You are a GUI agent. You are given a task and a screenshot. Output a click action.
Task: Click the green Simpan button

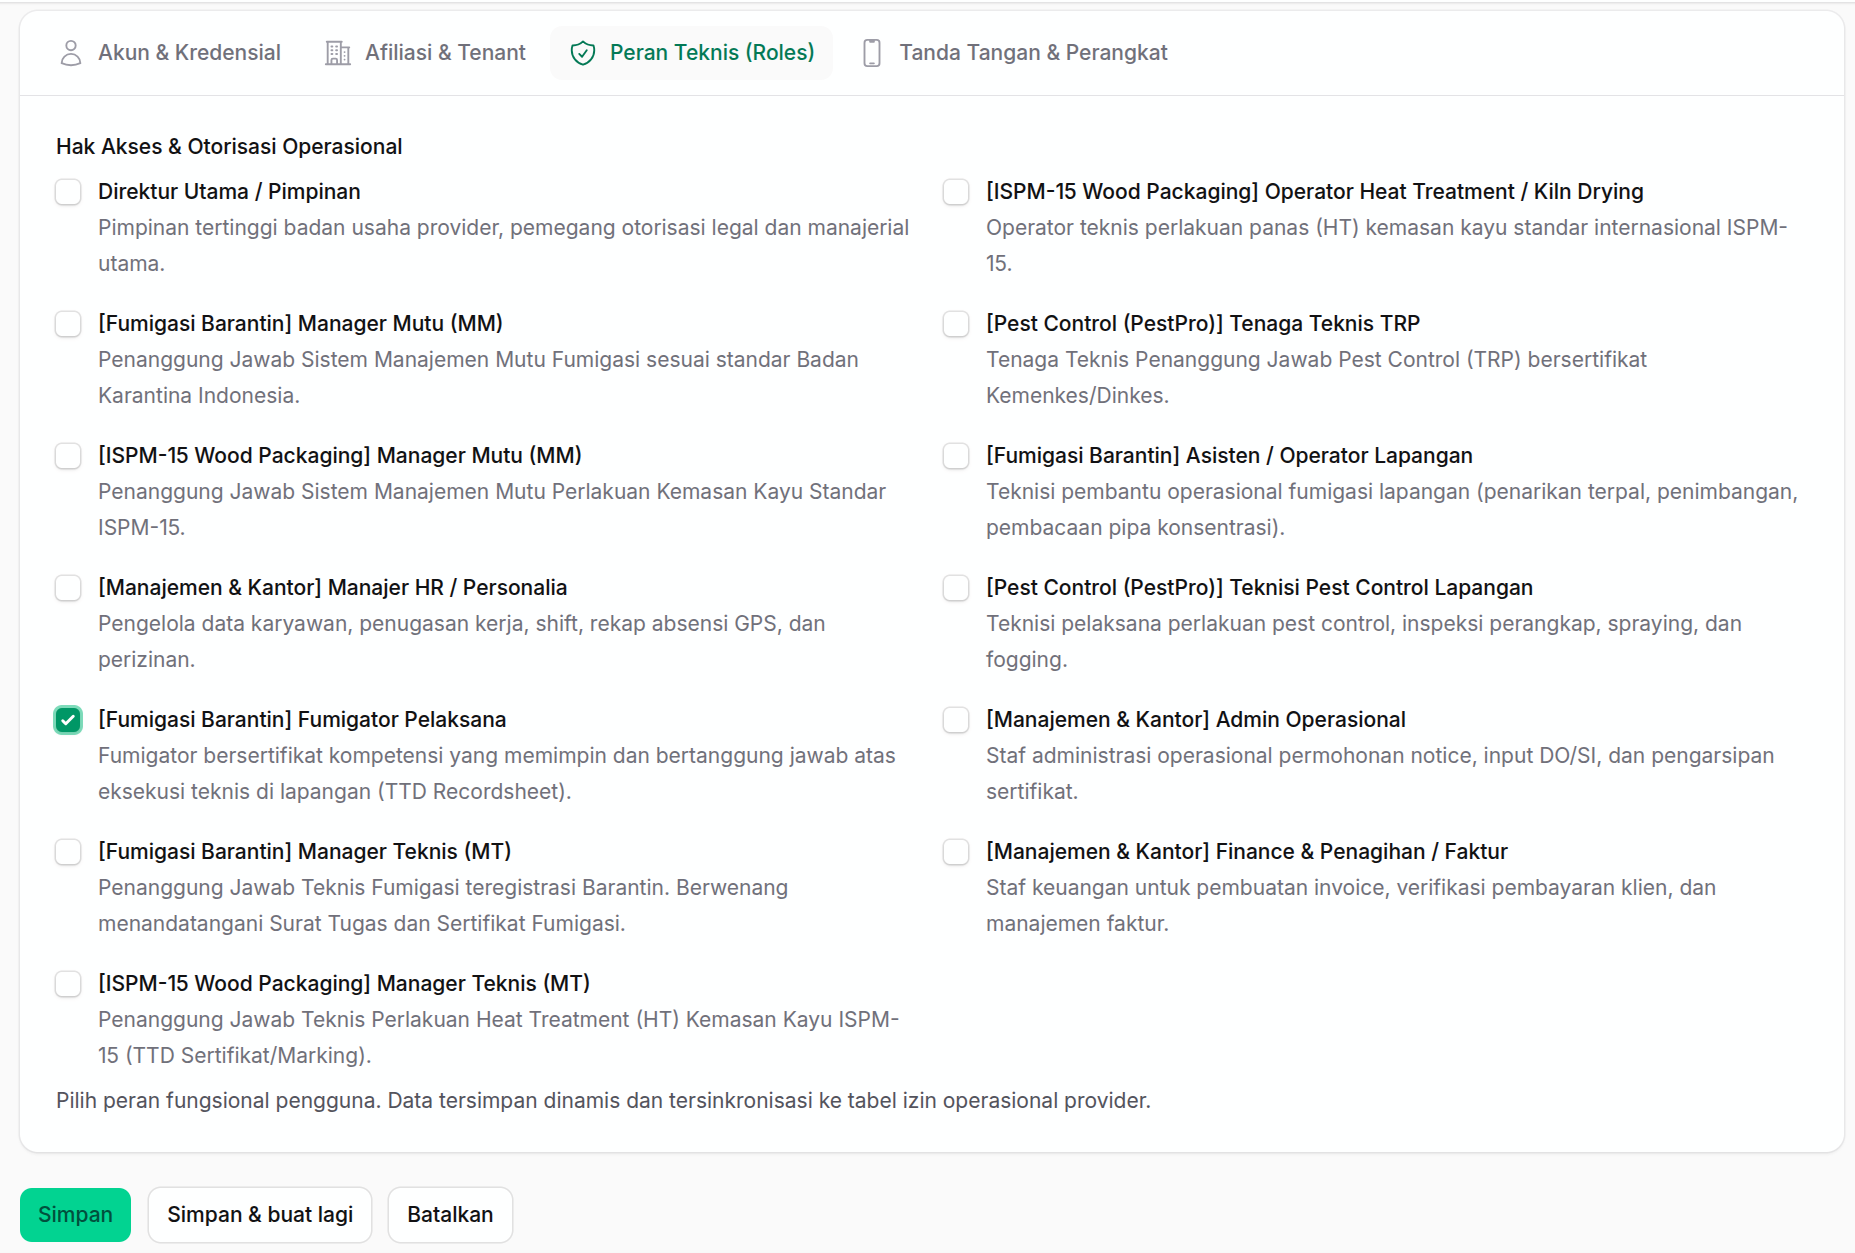pyautogui.click(x=75, y=1215)
